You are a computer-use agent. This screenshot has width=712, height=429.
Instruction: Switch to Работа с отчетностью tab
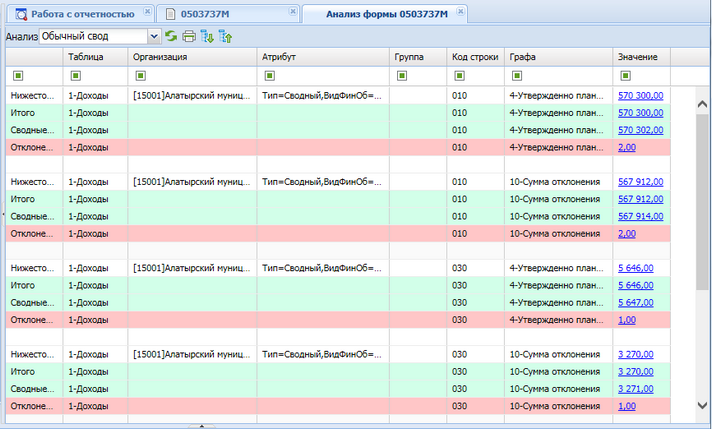tap(83, 14)
